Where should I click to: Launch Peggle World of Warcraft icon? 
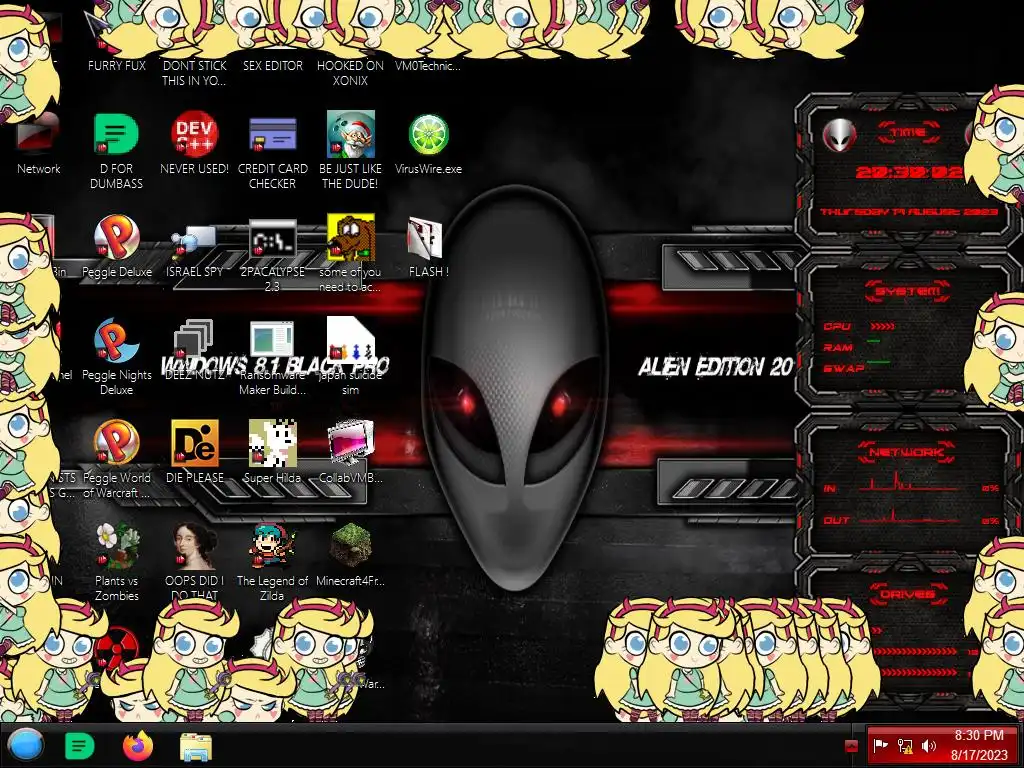(x=116, y=442)
